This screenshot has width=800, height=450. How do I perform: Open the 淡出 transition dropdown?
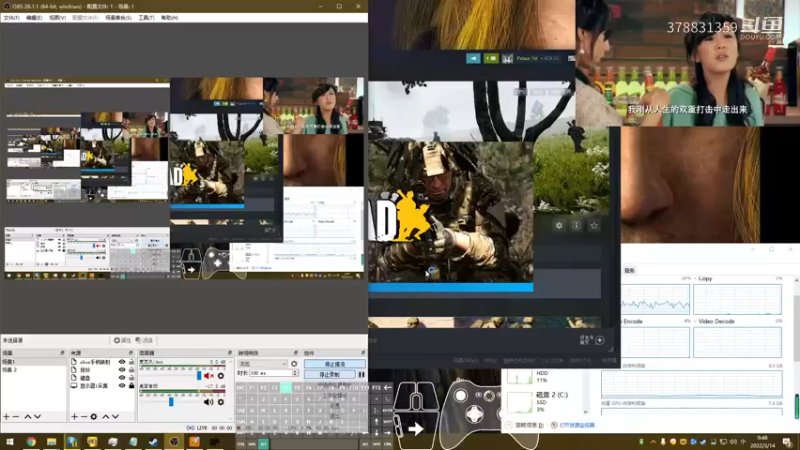262,364
